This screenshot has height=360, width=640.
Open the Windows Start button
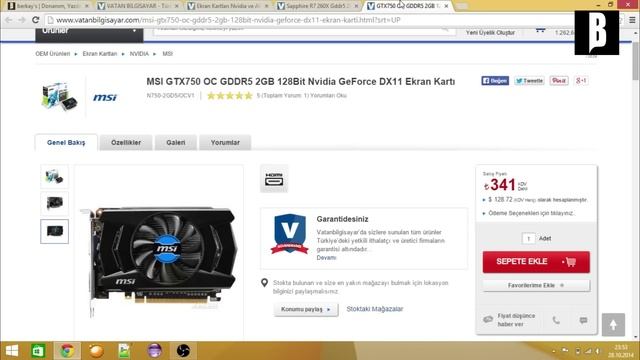[x=12, y=351]
